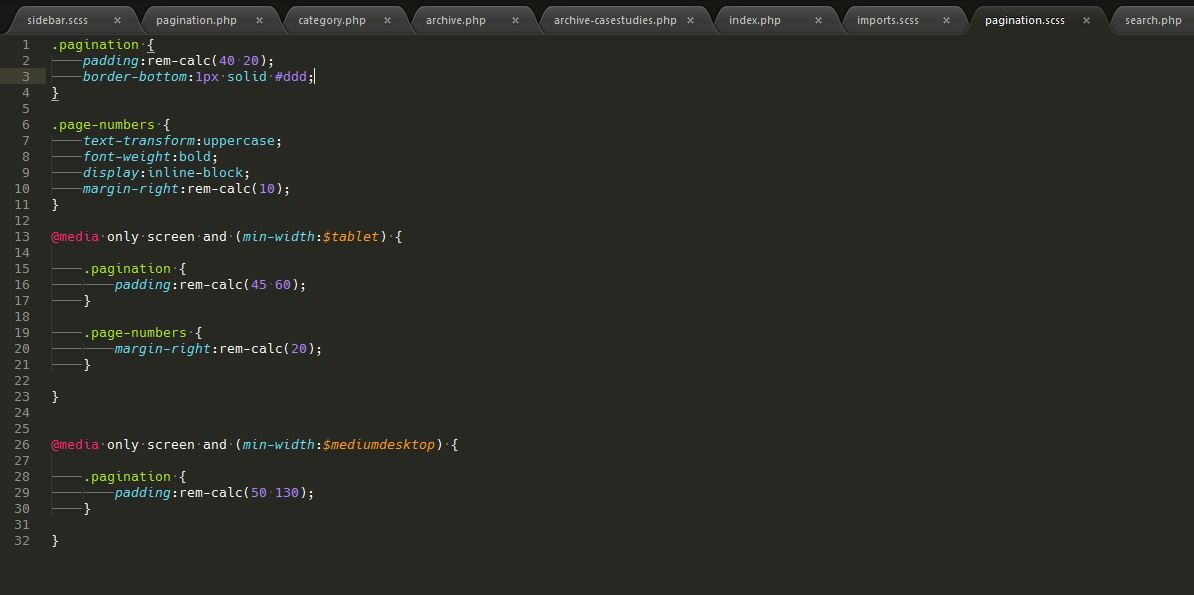This screenshot has height=595, width=1194.
Task: Click the '$tablet' variable
Action: tap(350, 237)
